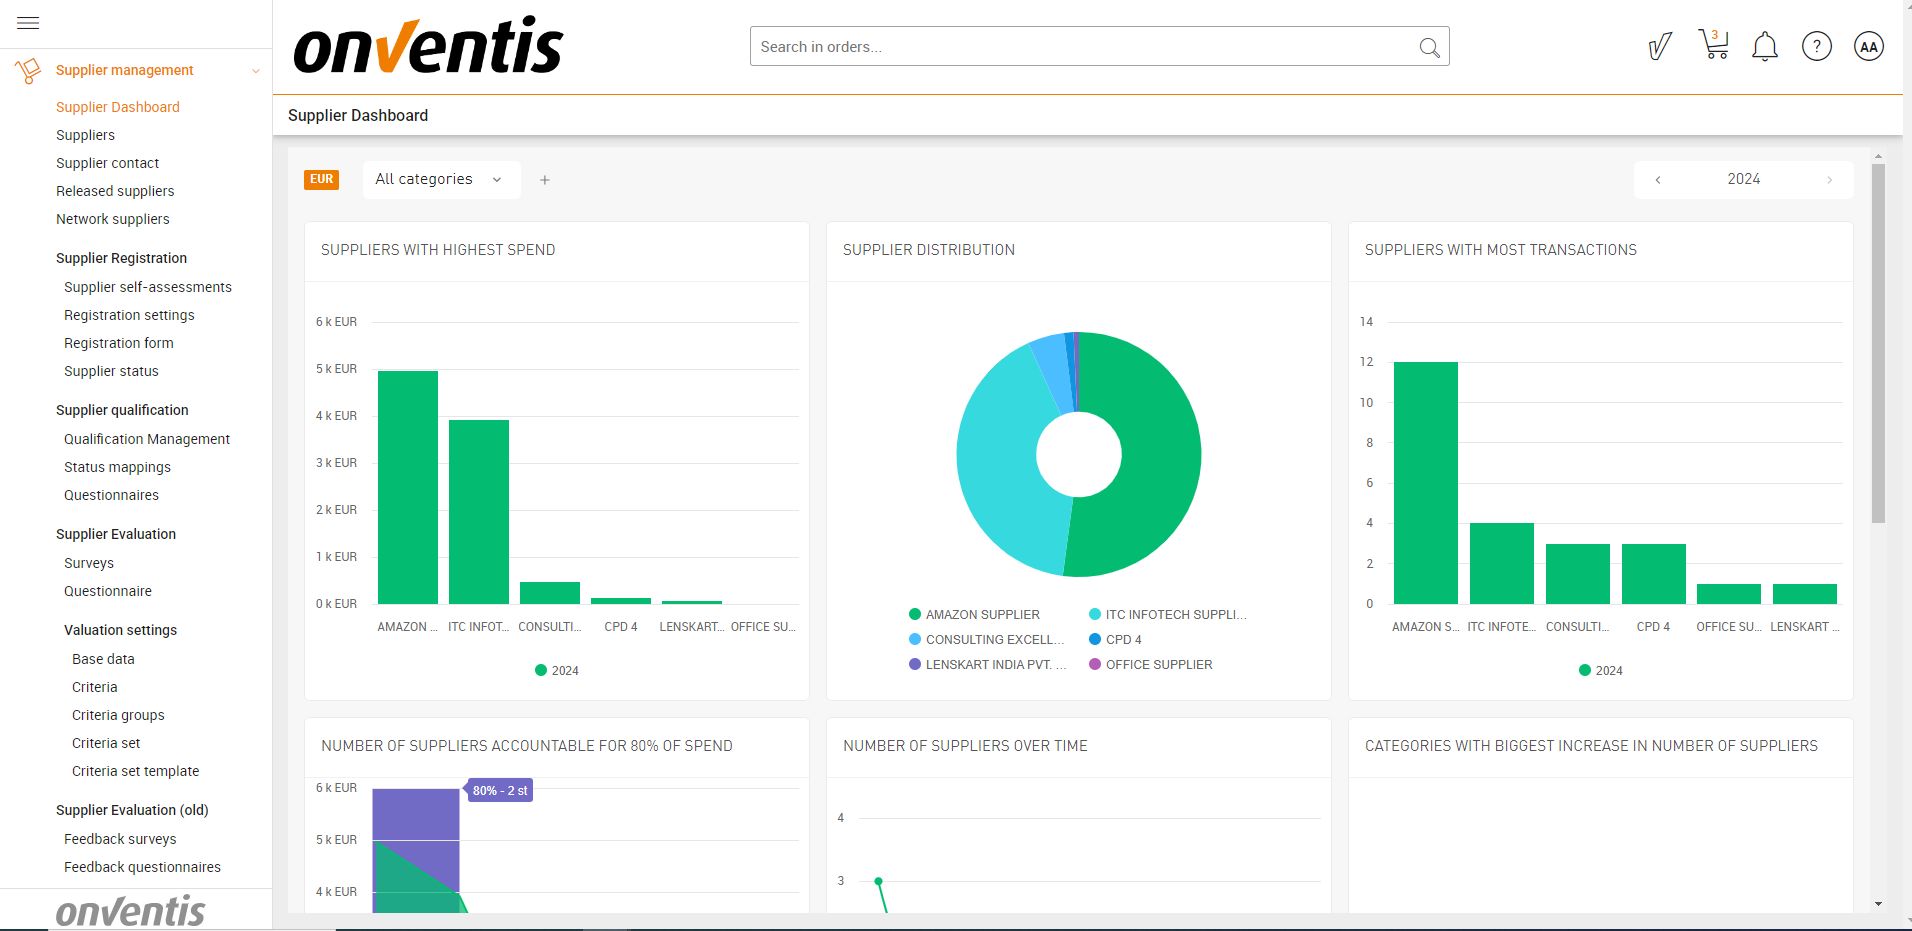
Task: Click the ITC Infotech legend color dot
Action: (1095, 615)
